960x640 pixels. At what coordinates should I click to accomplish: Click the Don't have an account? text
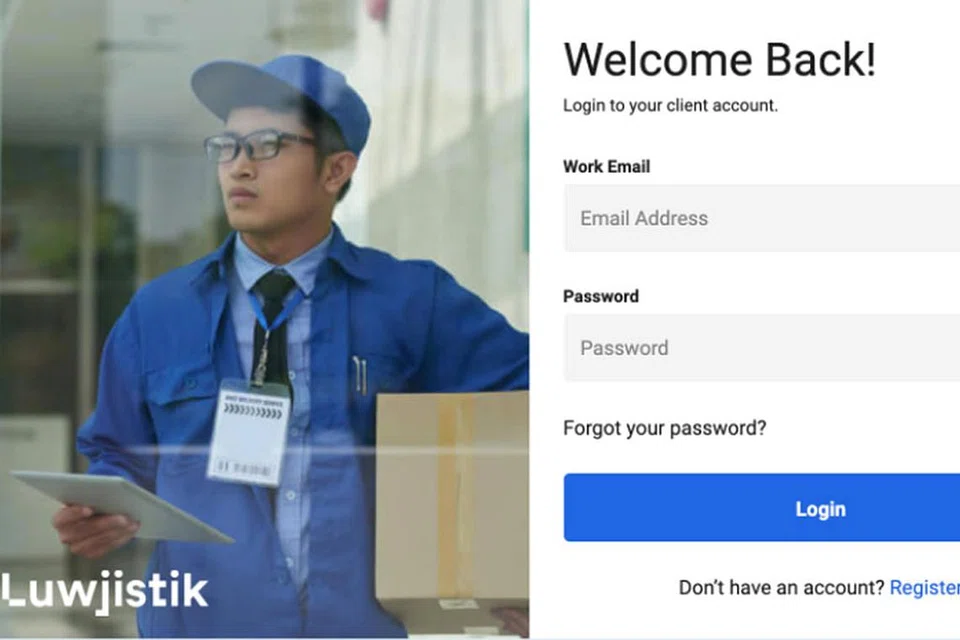781,588
